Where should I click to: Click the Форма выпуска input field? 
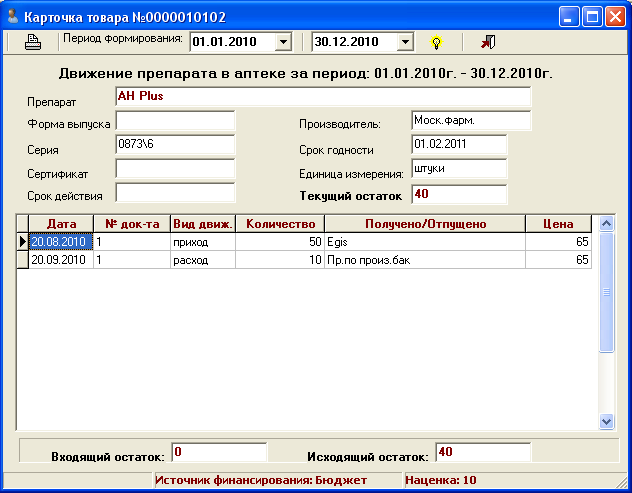tap(175, 121)
